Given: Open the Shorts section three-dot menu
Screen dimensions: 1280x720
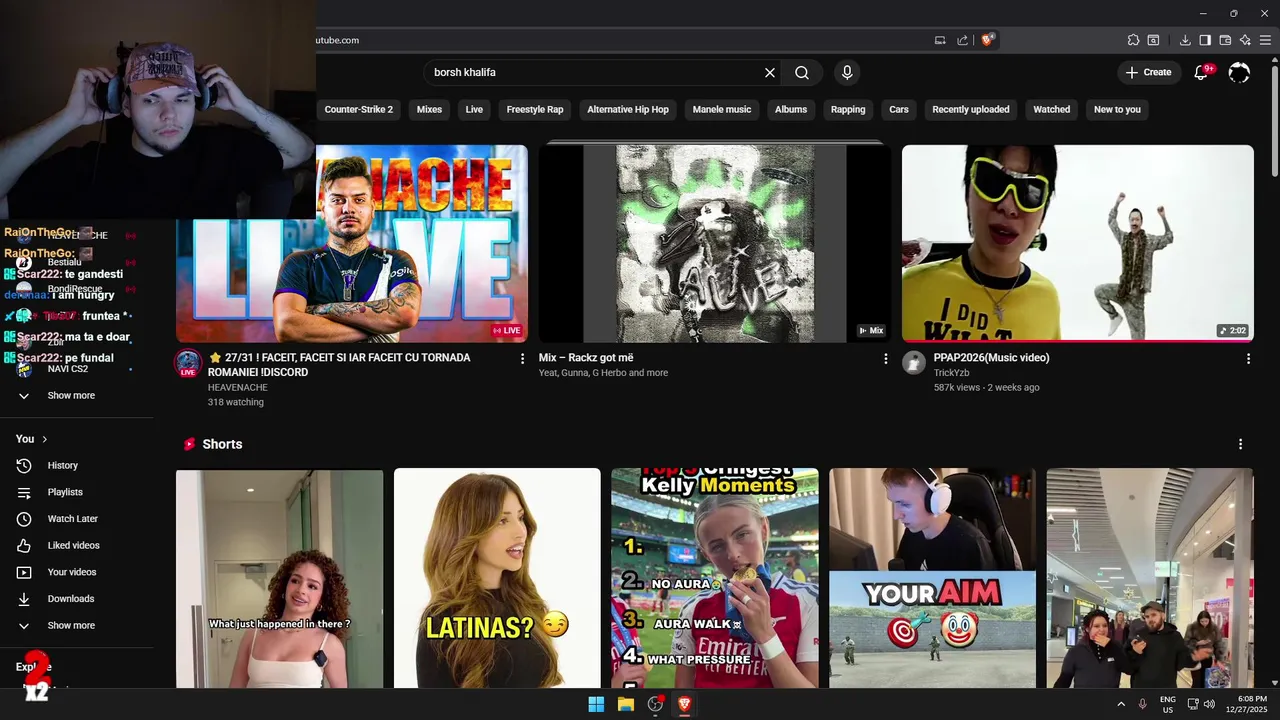Looking at the screenshot, I should (x=1241, y=444).
